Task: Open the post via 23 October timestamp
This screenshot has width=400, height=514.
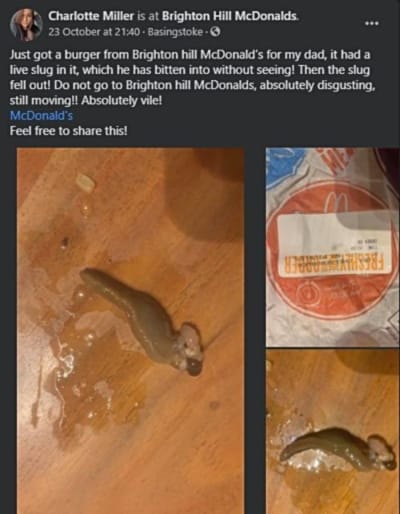Action: coord(94,32)
